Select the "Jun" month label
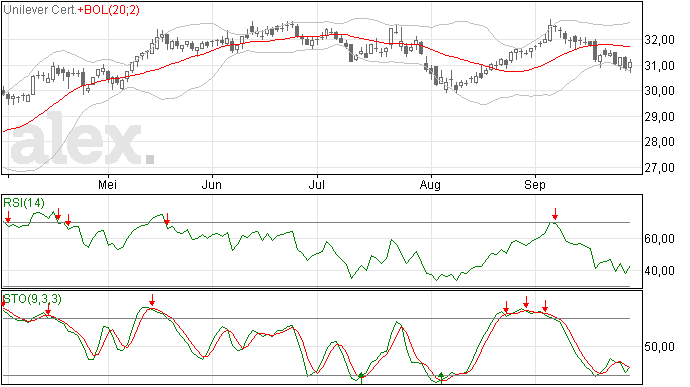 click(x=212, y=185)
